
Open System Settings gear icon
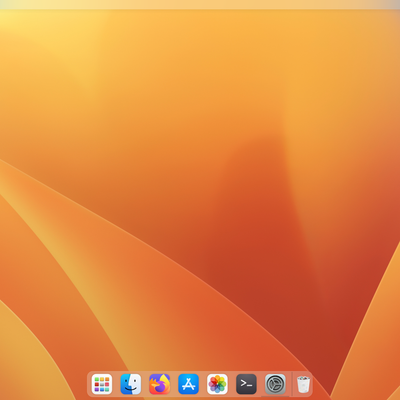point(275,384)
